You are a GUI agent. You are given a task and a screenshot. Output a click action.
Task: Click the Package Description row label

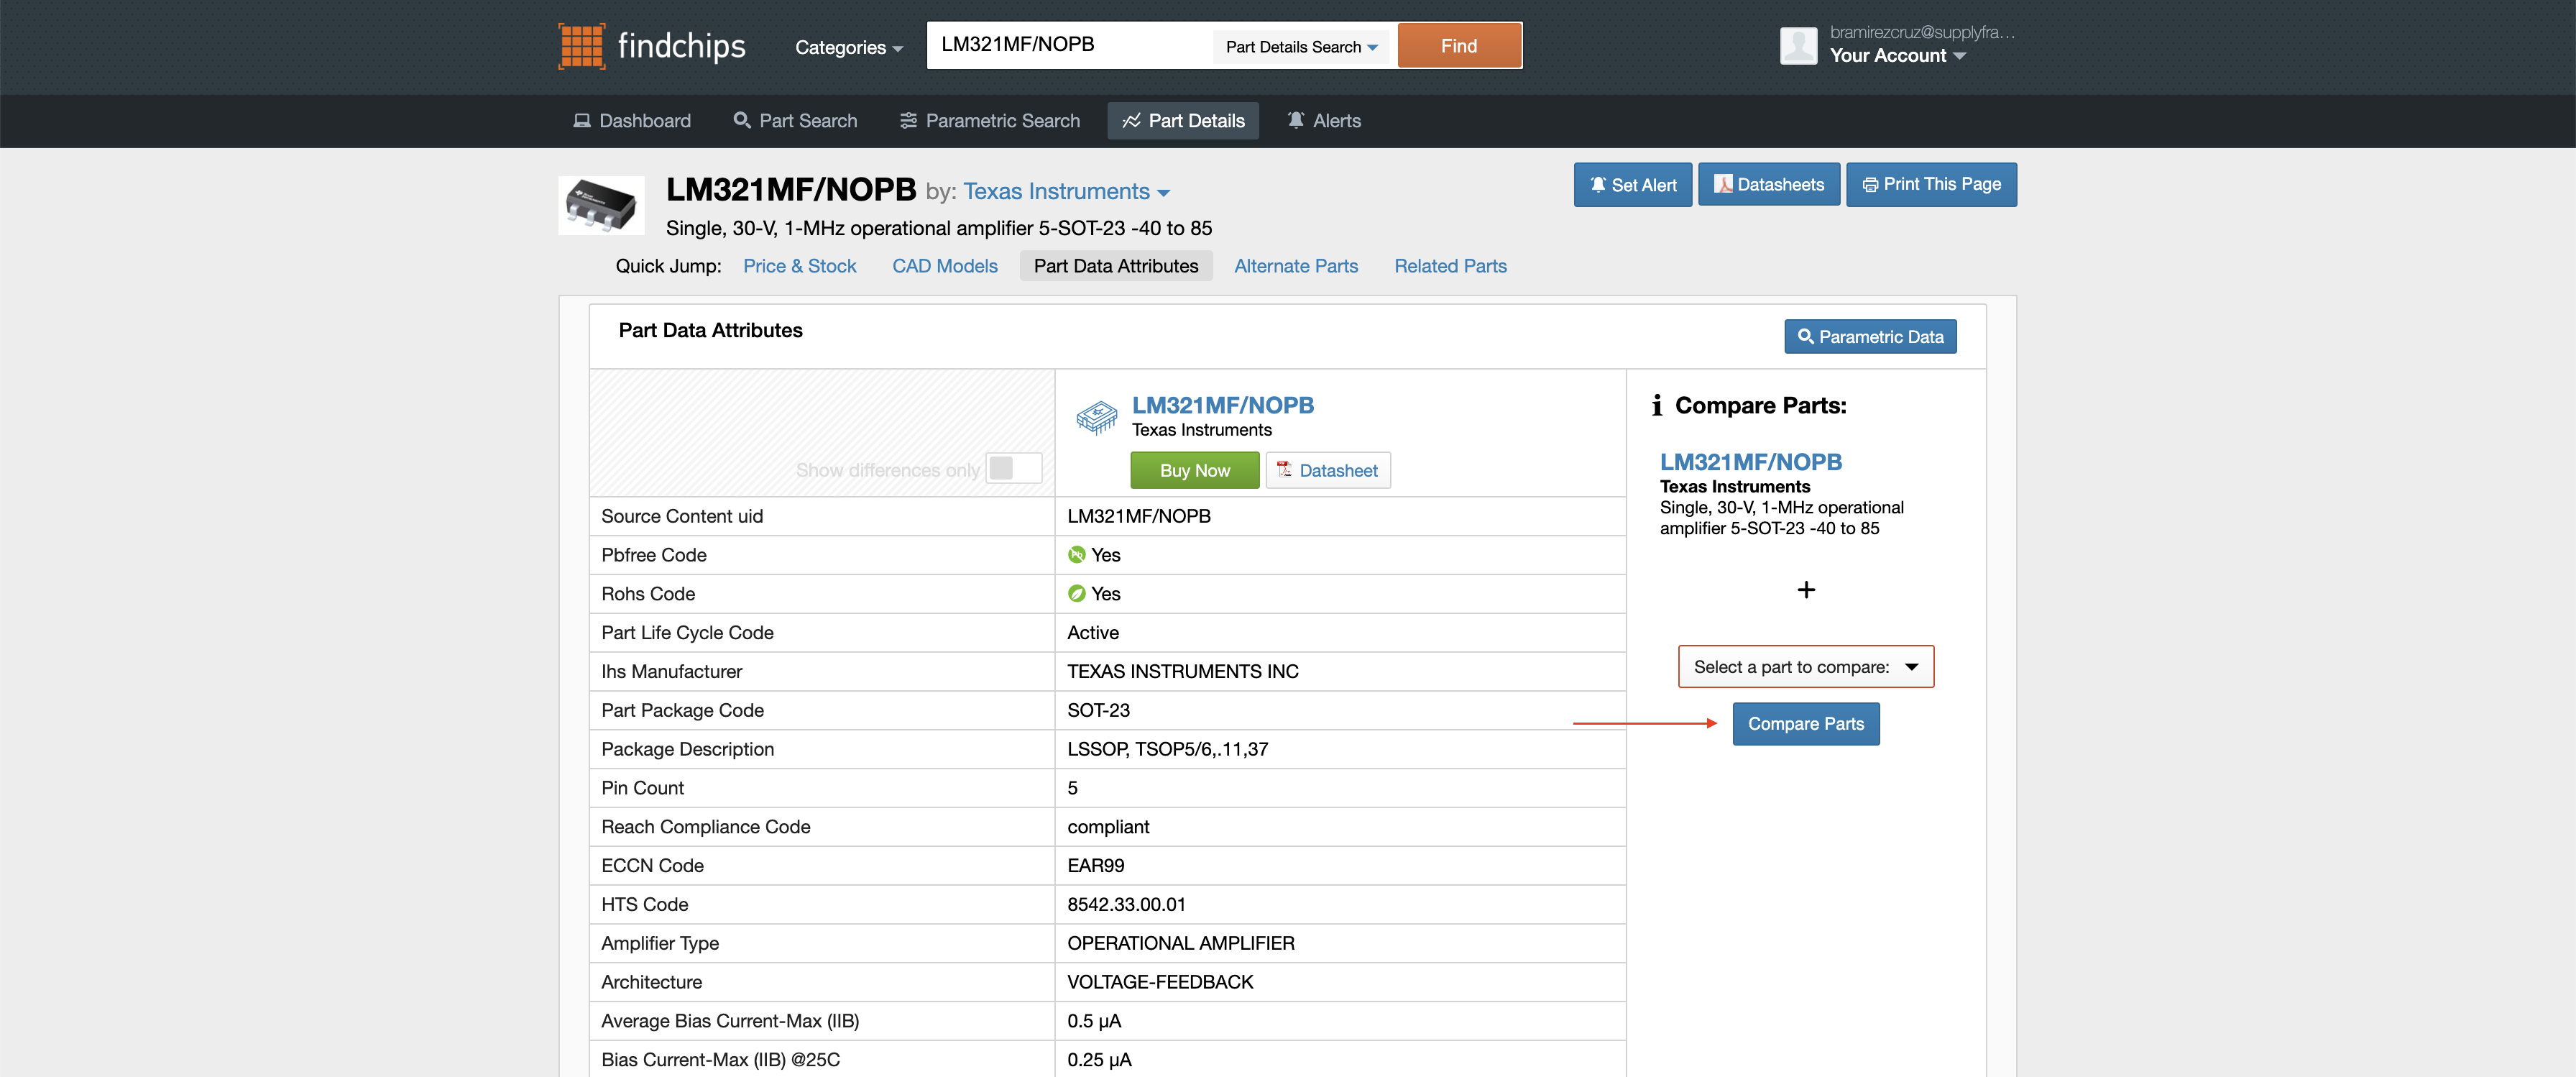pos(687,750)
